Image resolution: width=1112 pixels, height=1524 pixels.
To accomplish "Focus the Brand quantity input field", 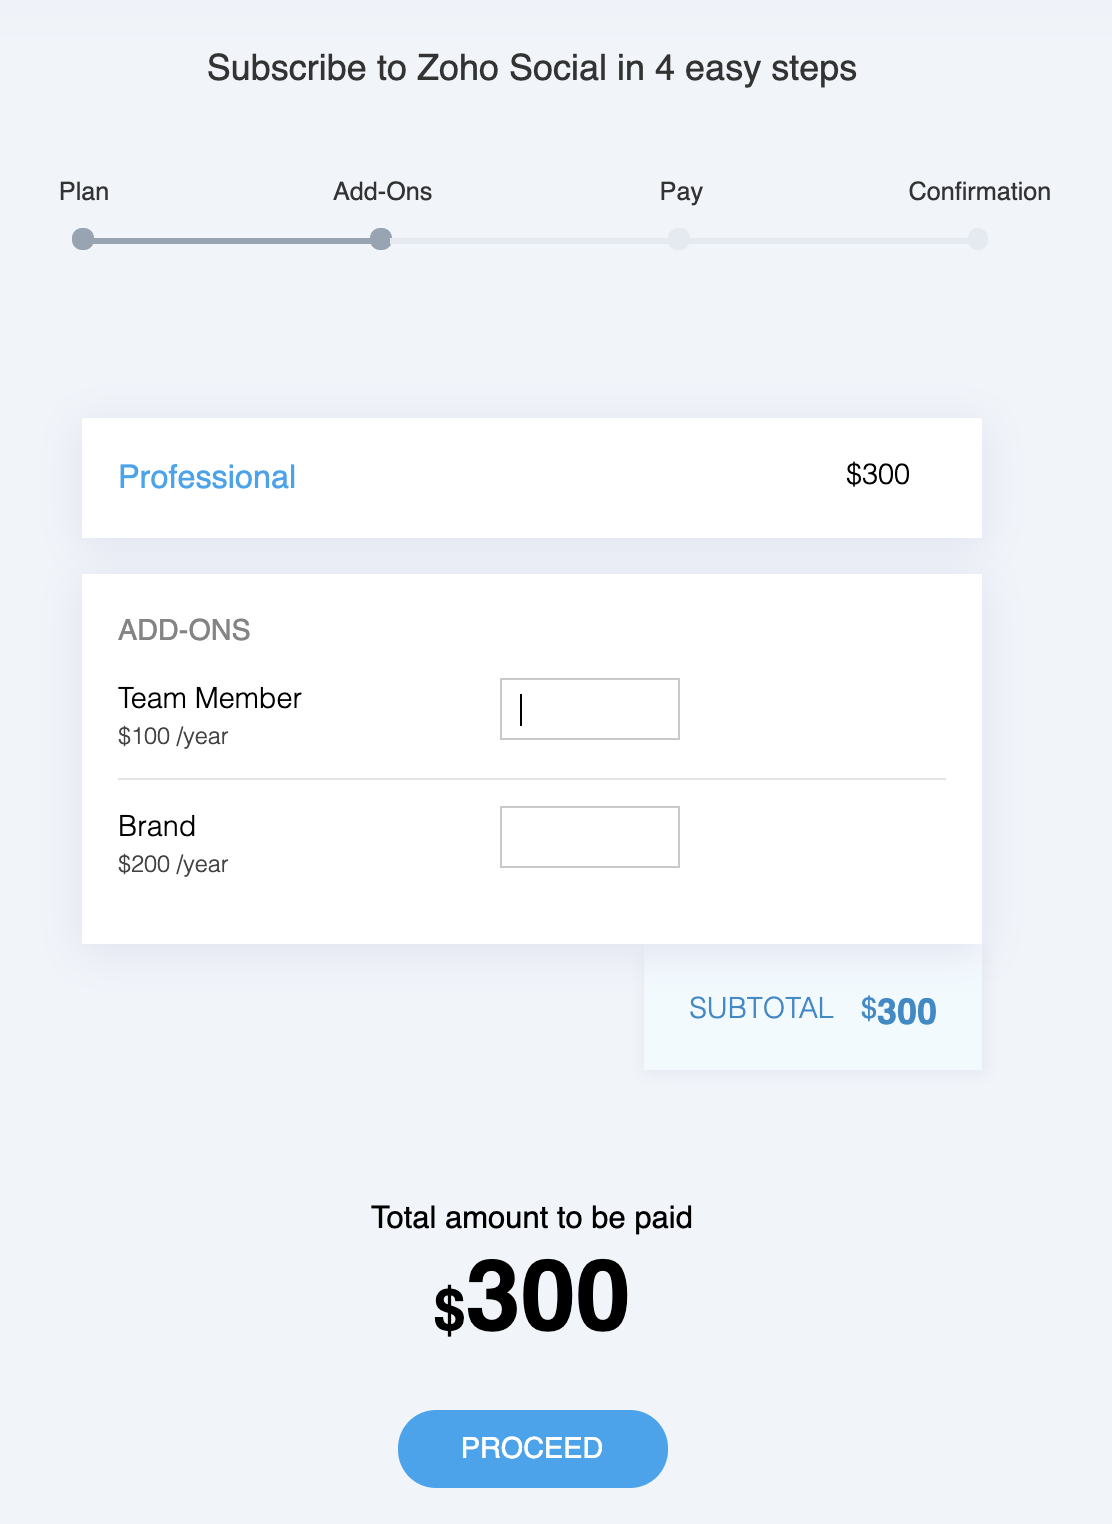I will [x=589, y=837].
